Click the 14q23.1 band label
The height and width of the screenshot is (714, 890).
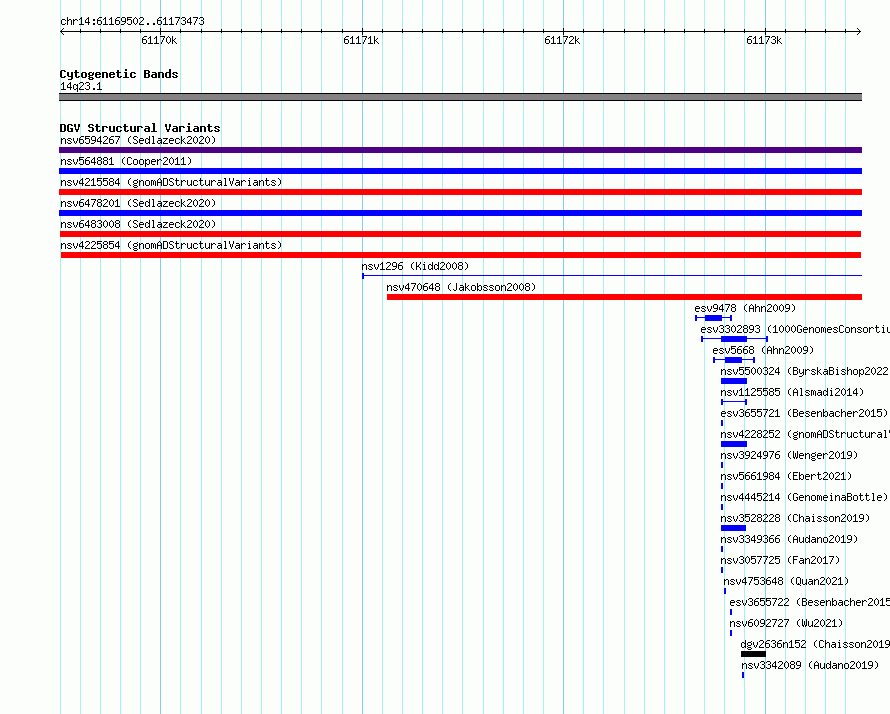tap(81, 86)
